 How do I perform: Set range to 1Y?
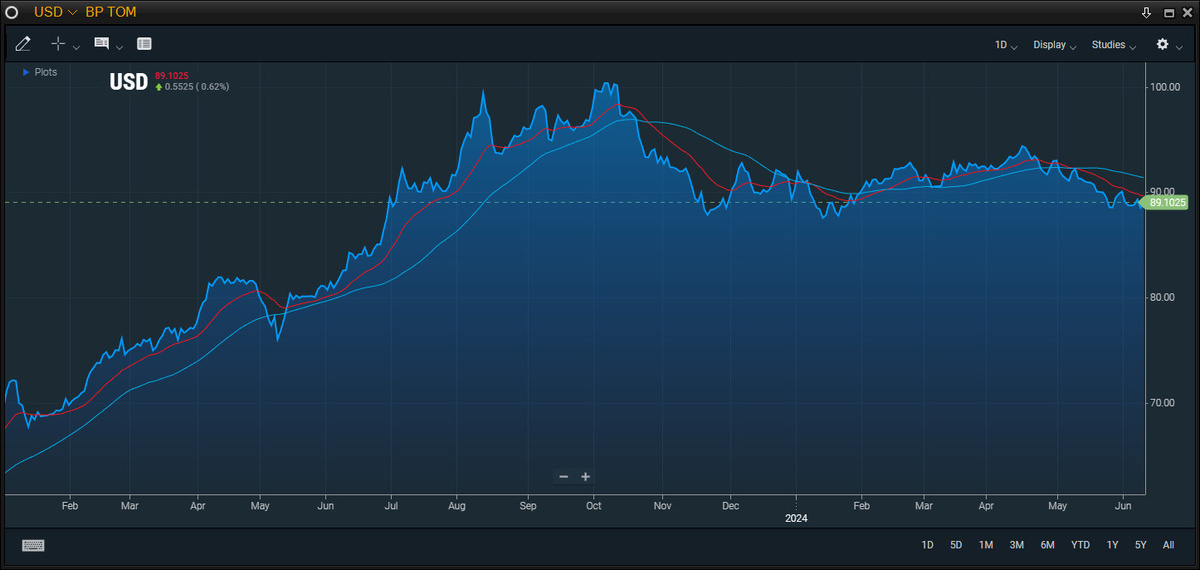pyautogui.click(x=1113, y=545)
